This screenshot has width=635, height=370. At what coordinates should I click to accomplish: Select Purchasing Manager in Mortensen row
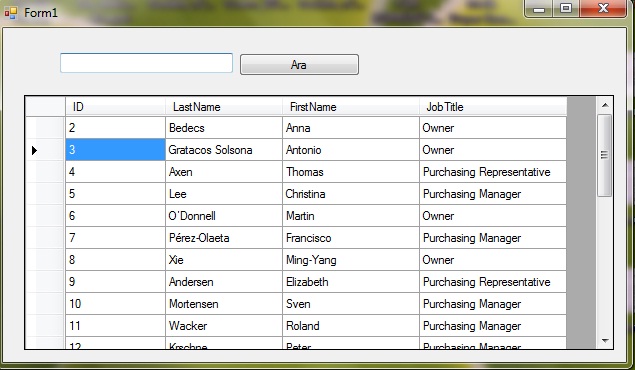click(x=493, y=304)
